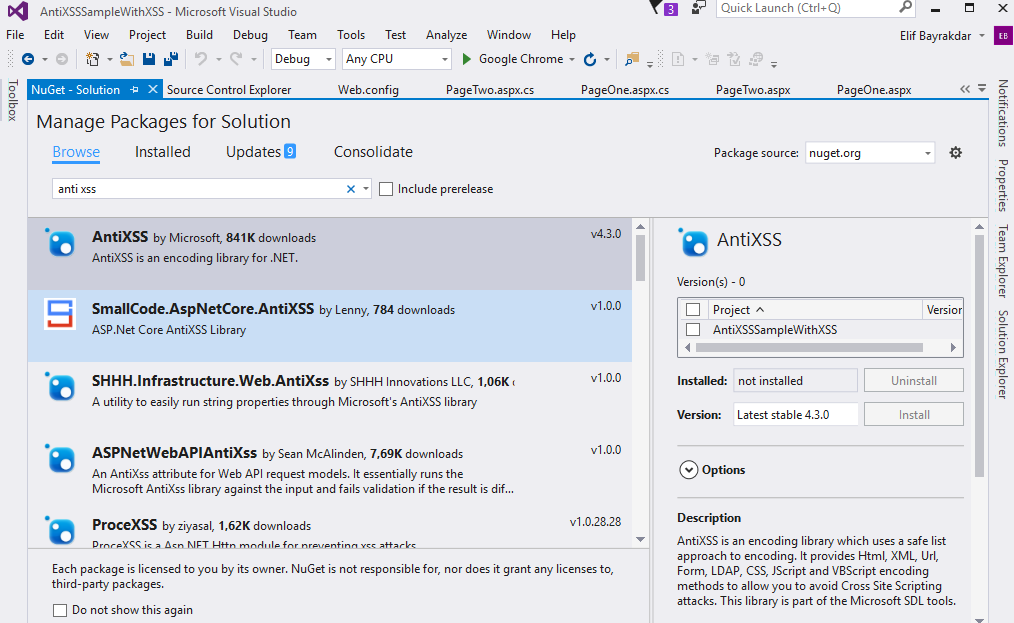Screen dimensions: 1014x623
Task: Click the SHHH.Infrastructure.Web.AntiXss package icon
Action: pyautogui.click(x=61, y=387)
